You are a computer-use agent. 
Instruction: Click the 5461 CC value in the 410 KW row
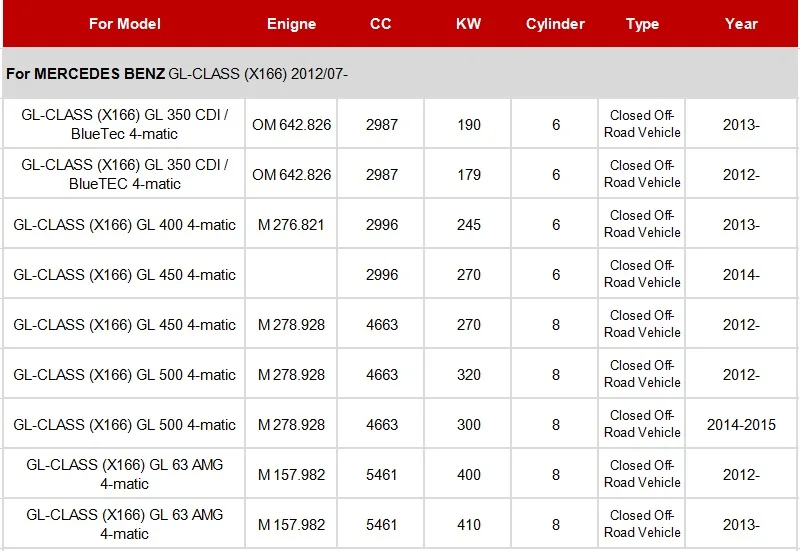coord(382,524)
